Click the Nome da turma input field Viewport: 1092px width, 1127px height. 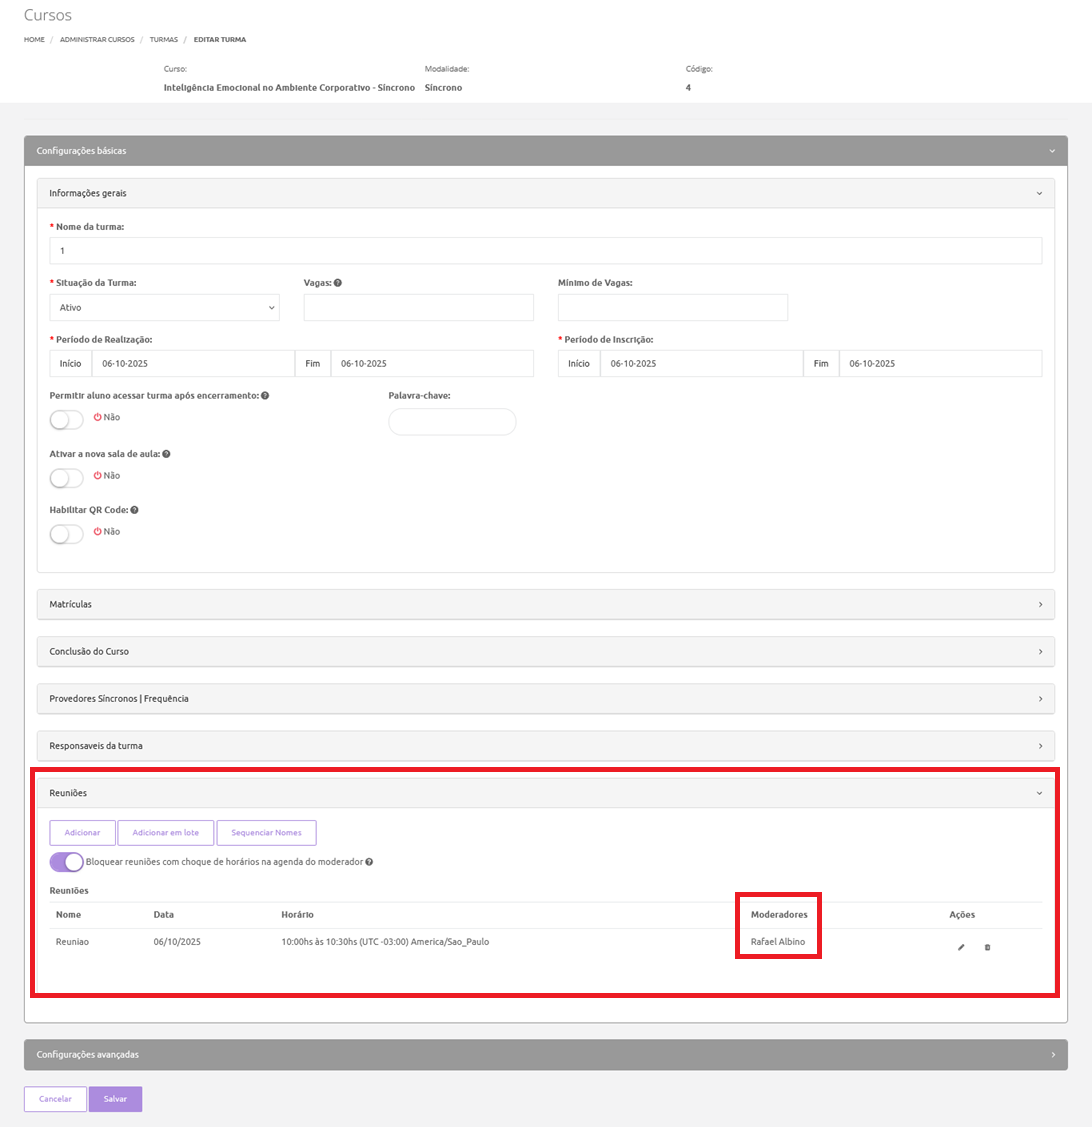(545, 251)
